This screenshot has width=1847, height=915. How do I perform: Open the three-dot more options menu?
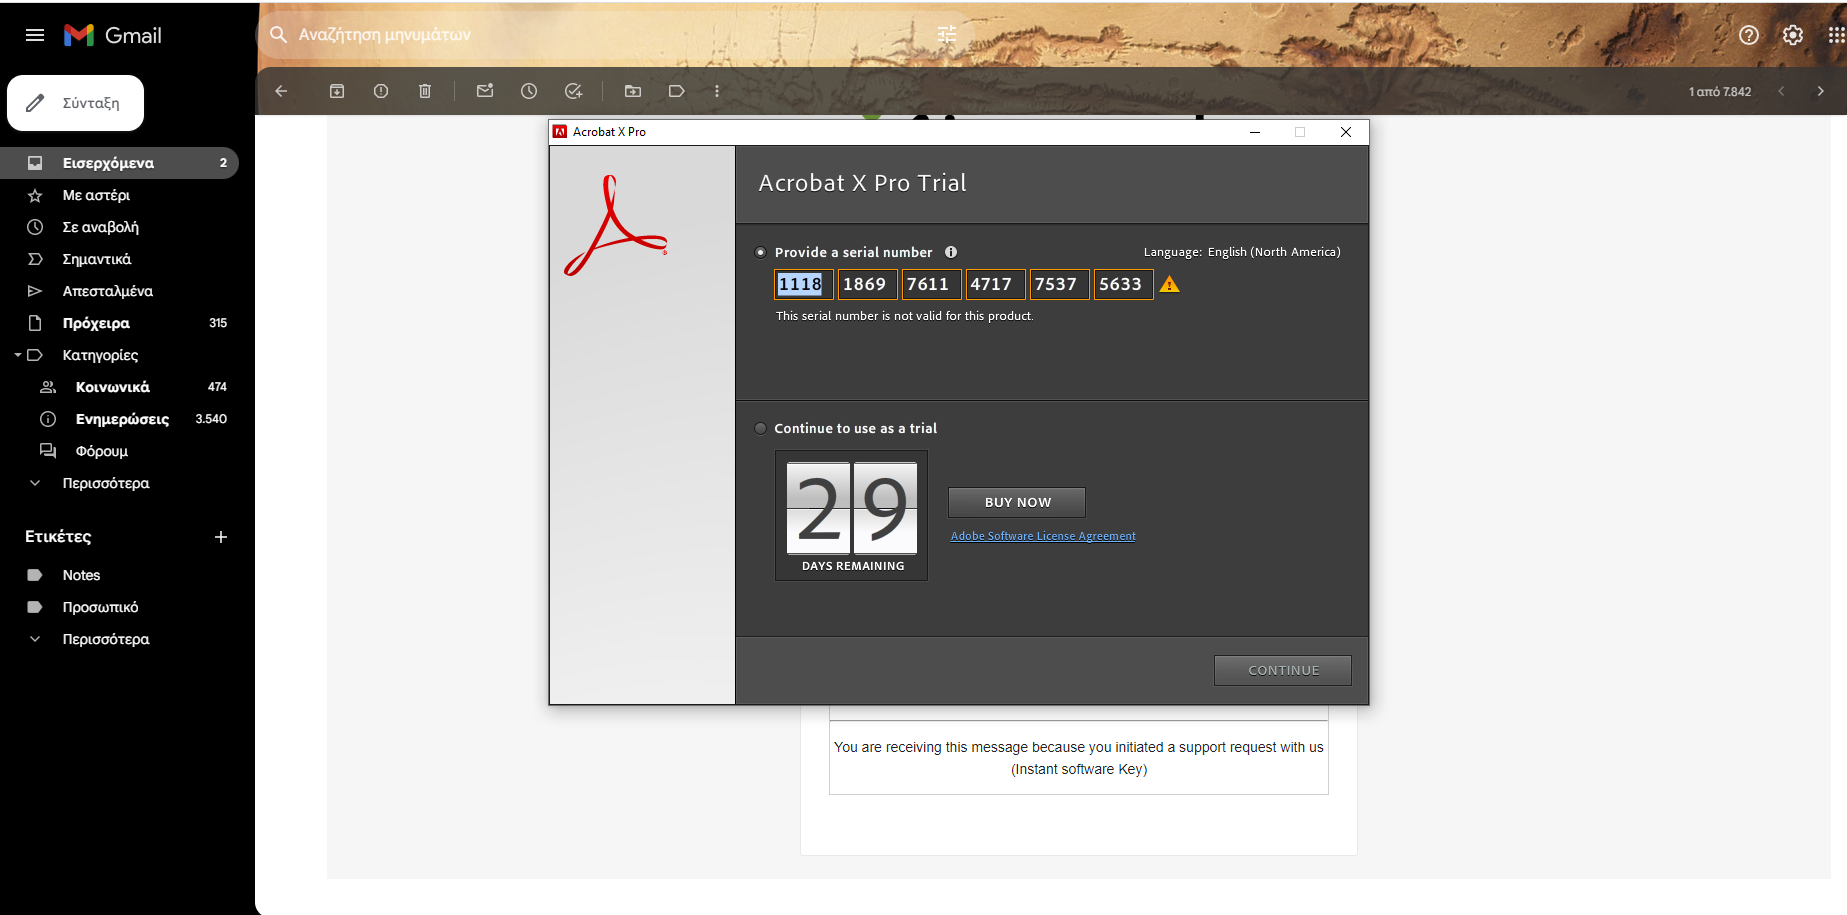pyautogui.click(x=717, y=91)
